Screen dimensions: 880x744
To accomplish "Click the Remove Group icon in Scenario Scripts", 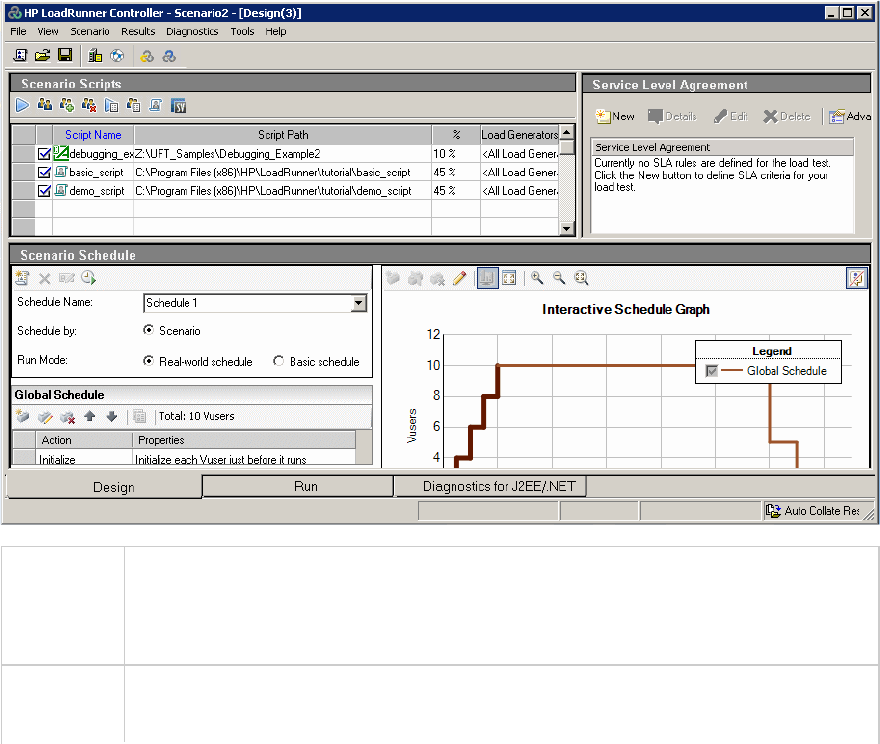I will [x=89, y=105].
